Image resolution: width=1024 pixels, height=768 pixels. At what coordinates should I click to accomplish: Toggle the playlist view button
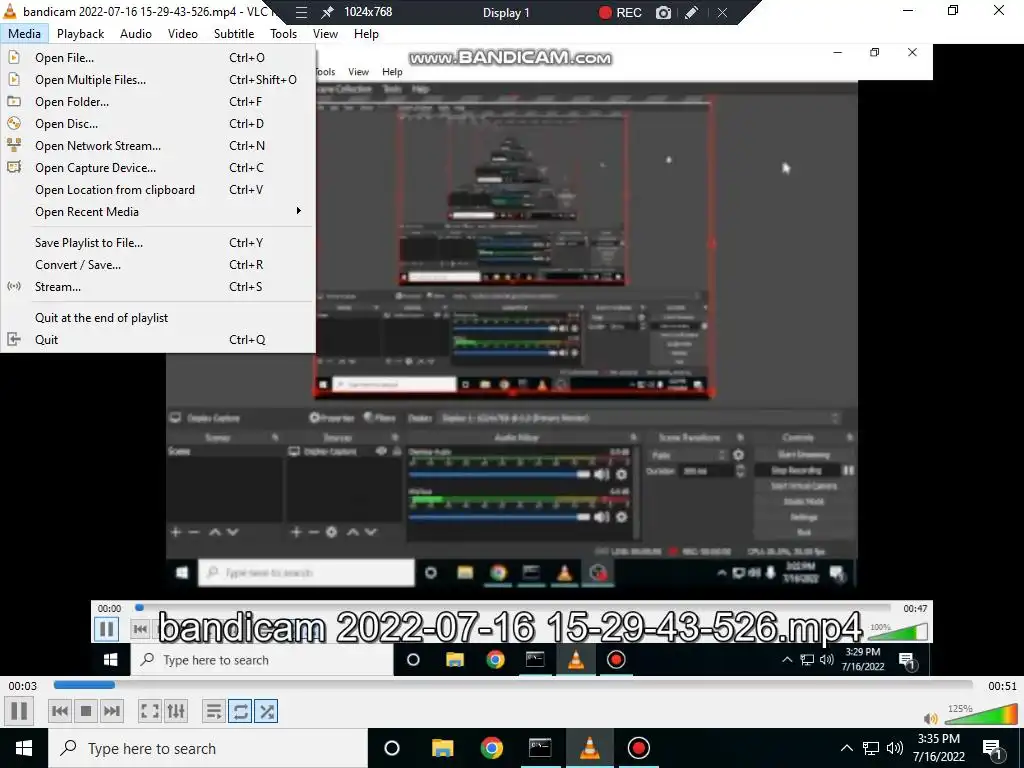214,711
